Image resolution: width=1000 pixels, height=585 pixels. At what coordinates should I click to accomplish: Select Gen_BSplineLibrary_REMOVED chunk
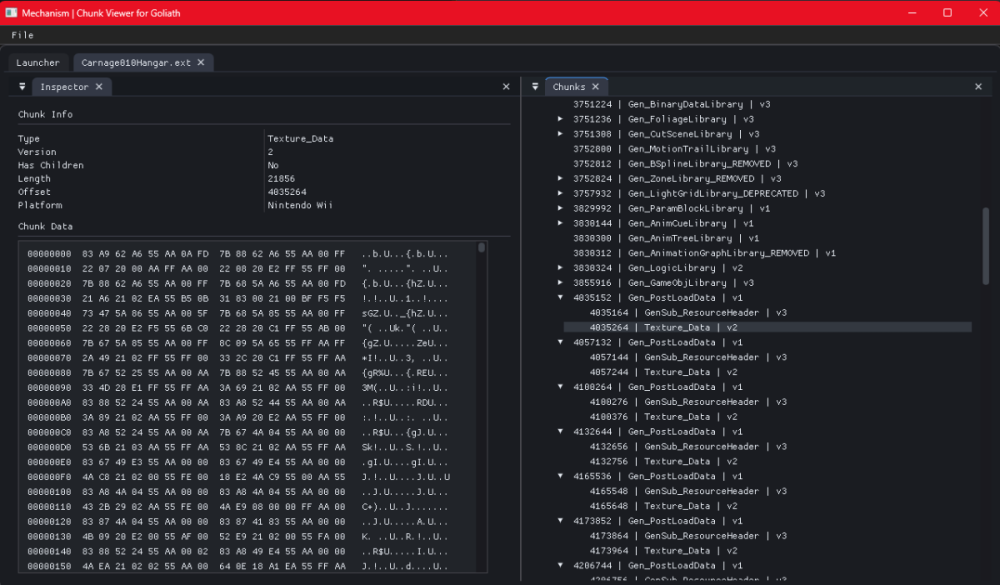coord(686,164)
